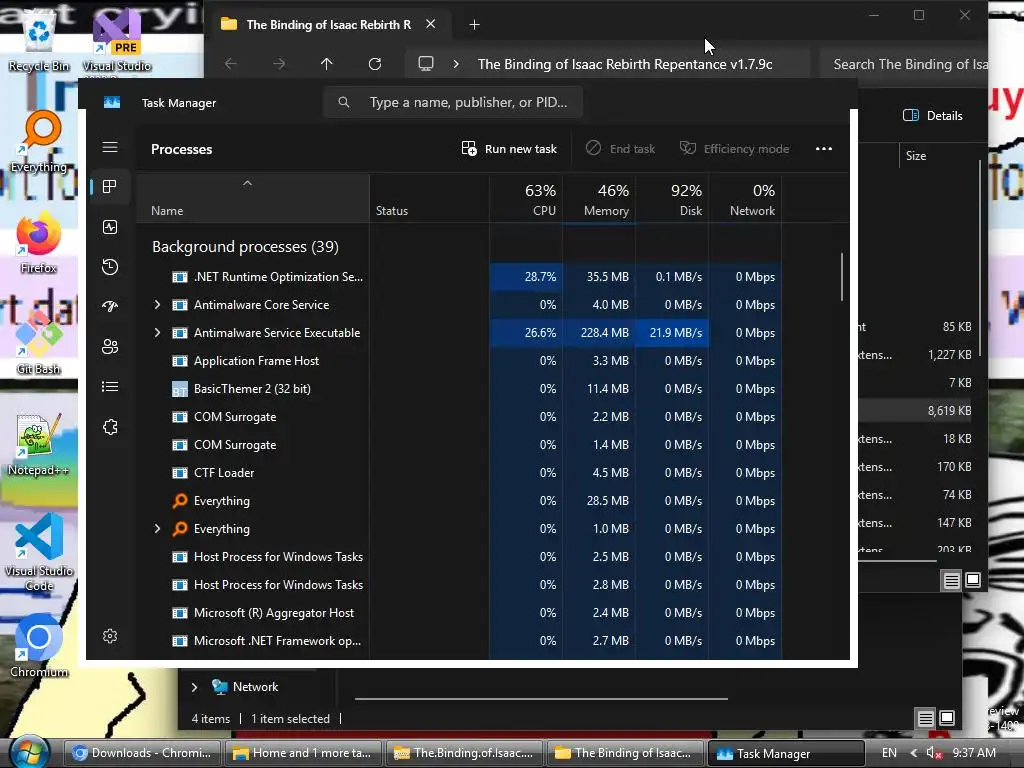Select Microsoft .NET Framework optimization process
The width and height of the screenshot is (1024, 768).
pos(460,641)
